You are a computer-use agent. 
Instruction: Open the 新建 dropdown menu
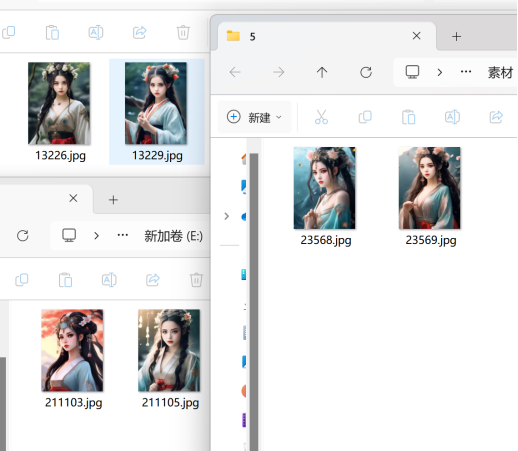click(x=255, y=117)
